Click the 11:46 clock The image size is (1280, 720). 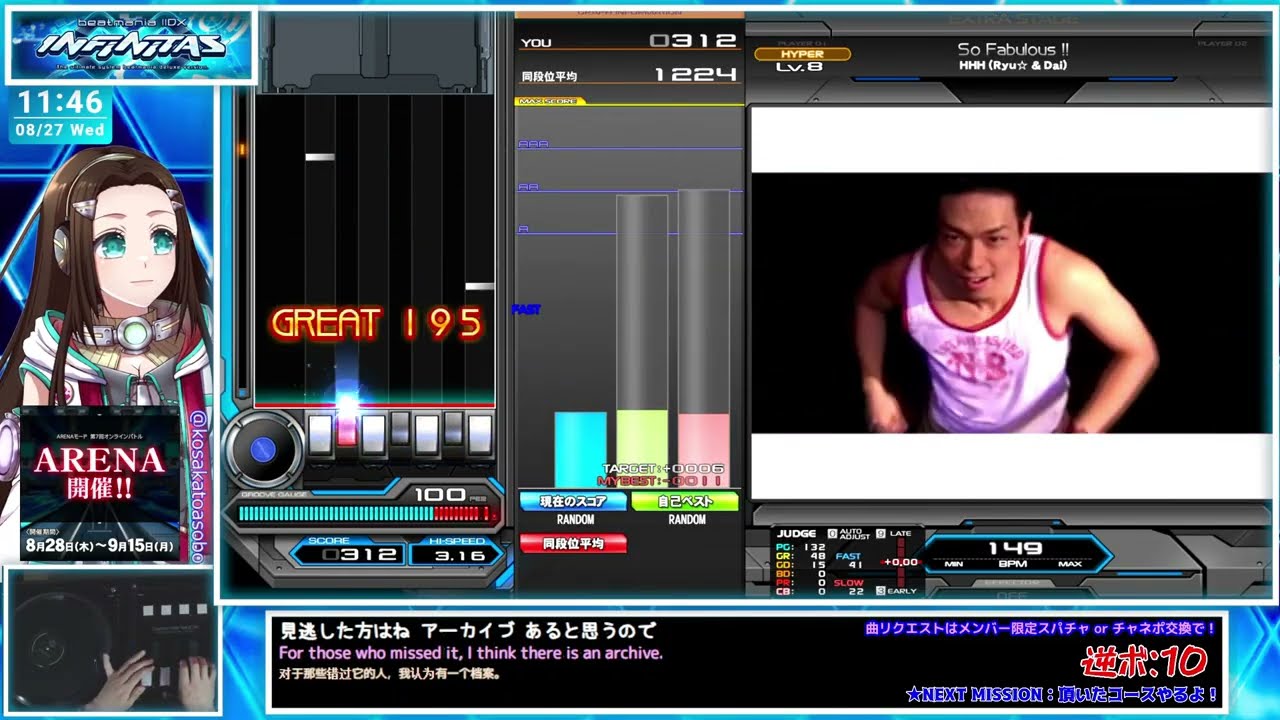click(60, 102)
